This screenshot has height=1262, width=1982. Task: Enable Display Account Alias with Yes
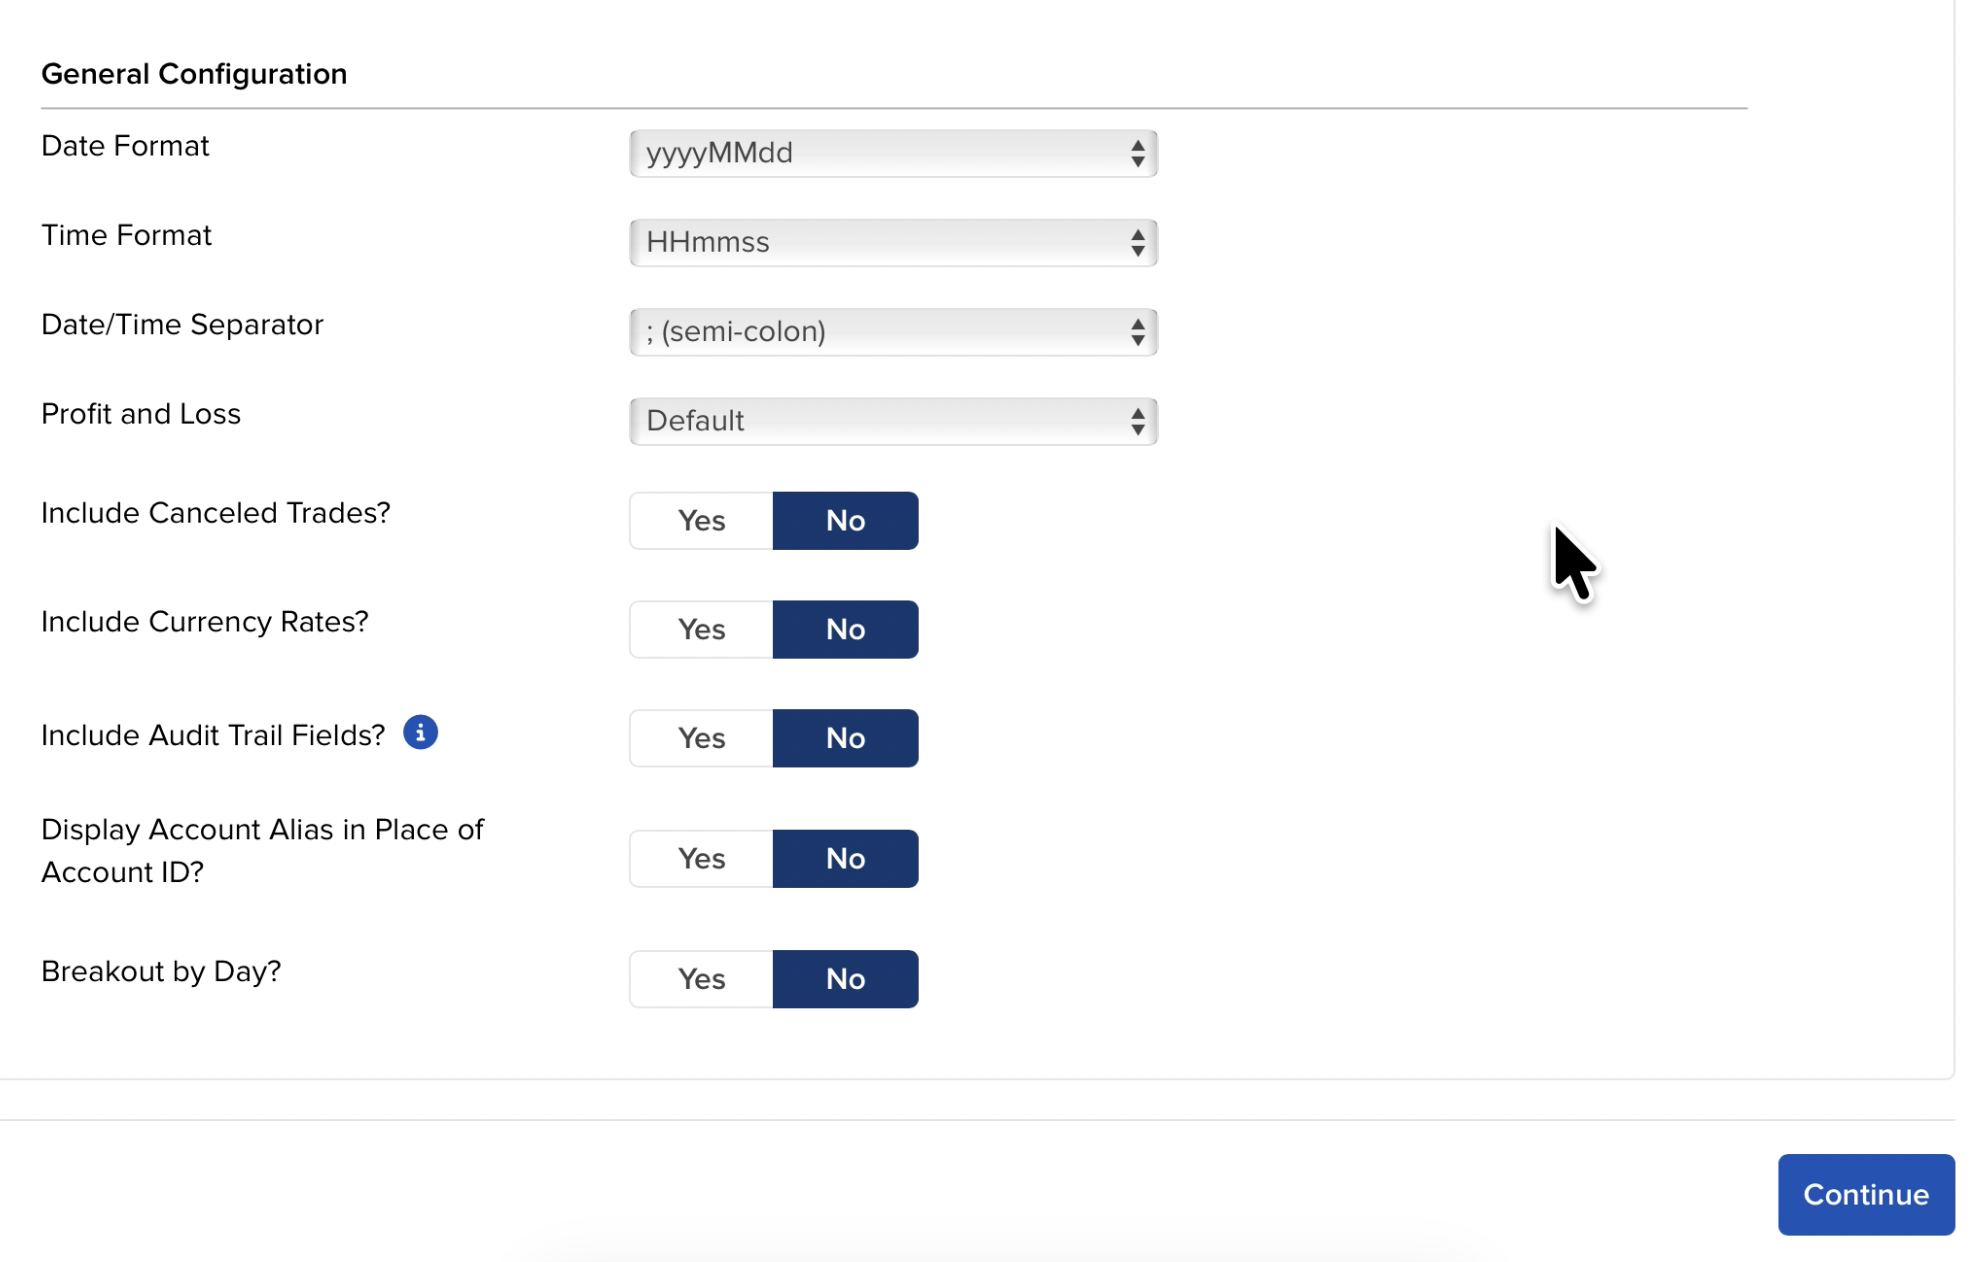click(x=701, y=858)
